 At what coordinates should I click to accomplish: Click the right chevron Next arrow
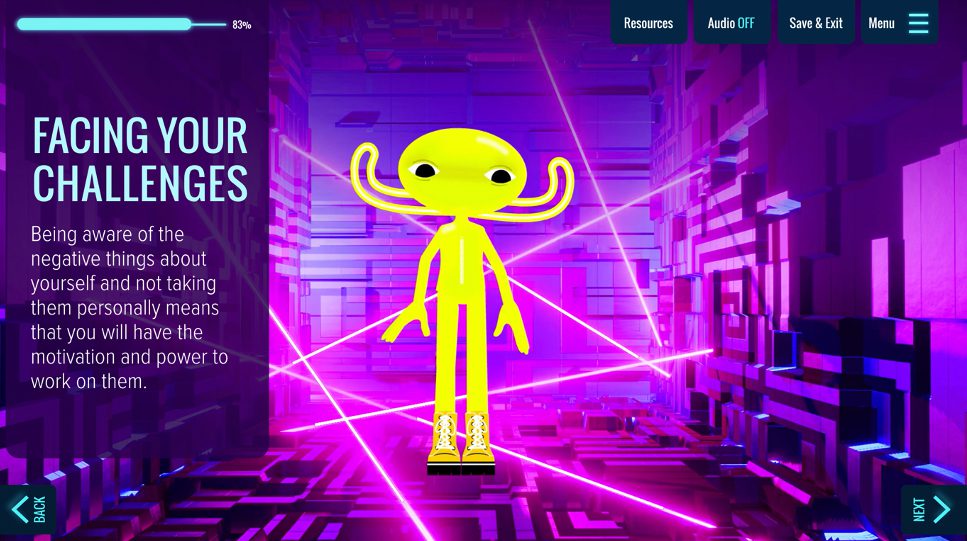tap(942, 509)
